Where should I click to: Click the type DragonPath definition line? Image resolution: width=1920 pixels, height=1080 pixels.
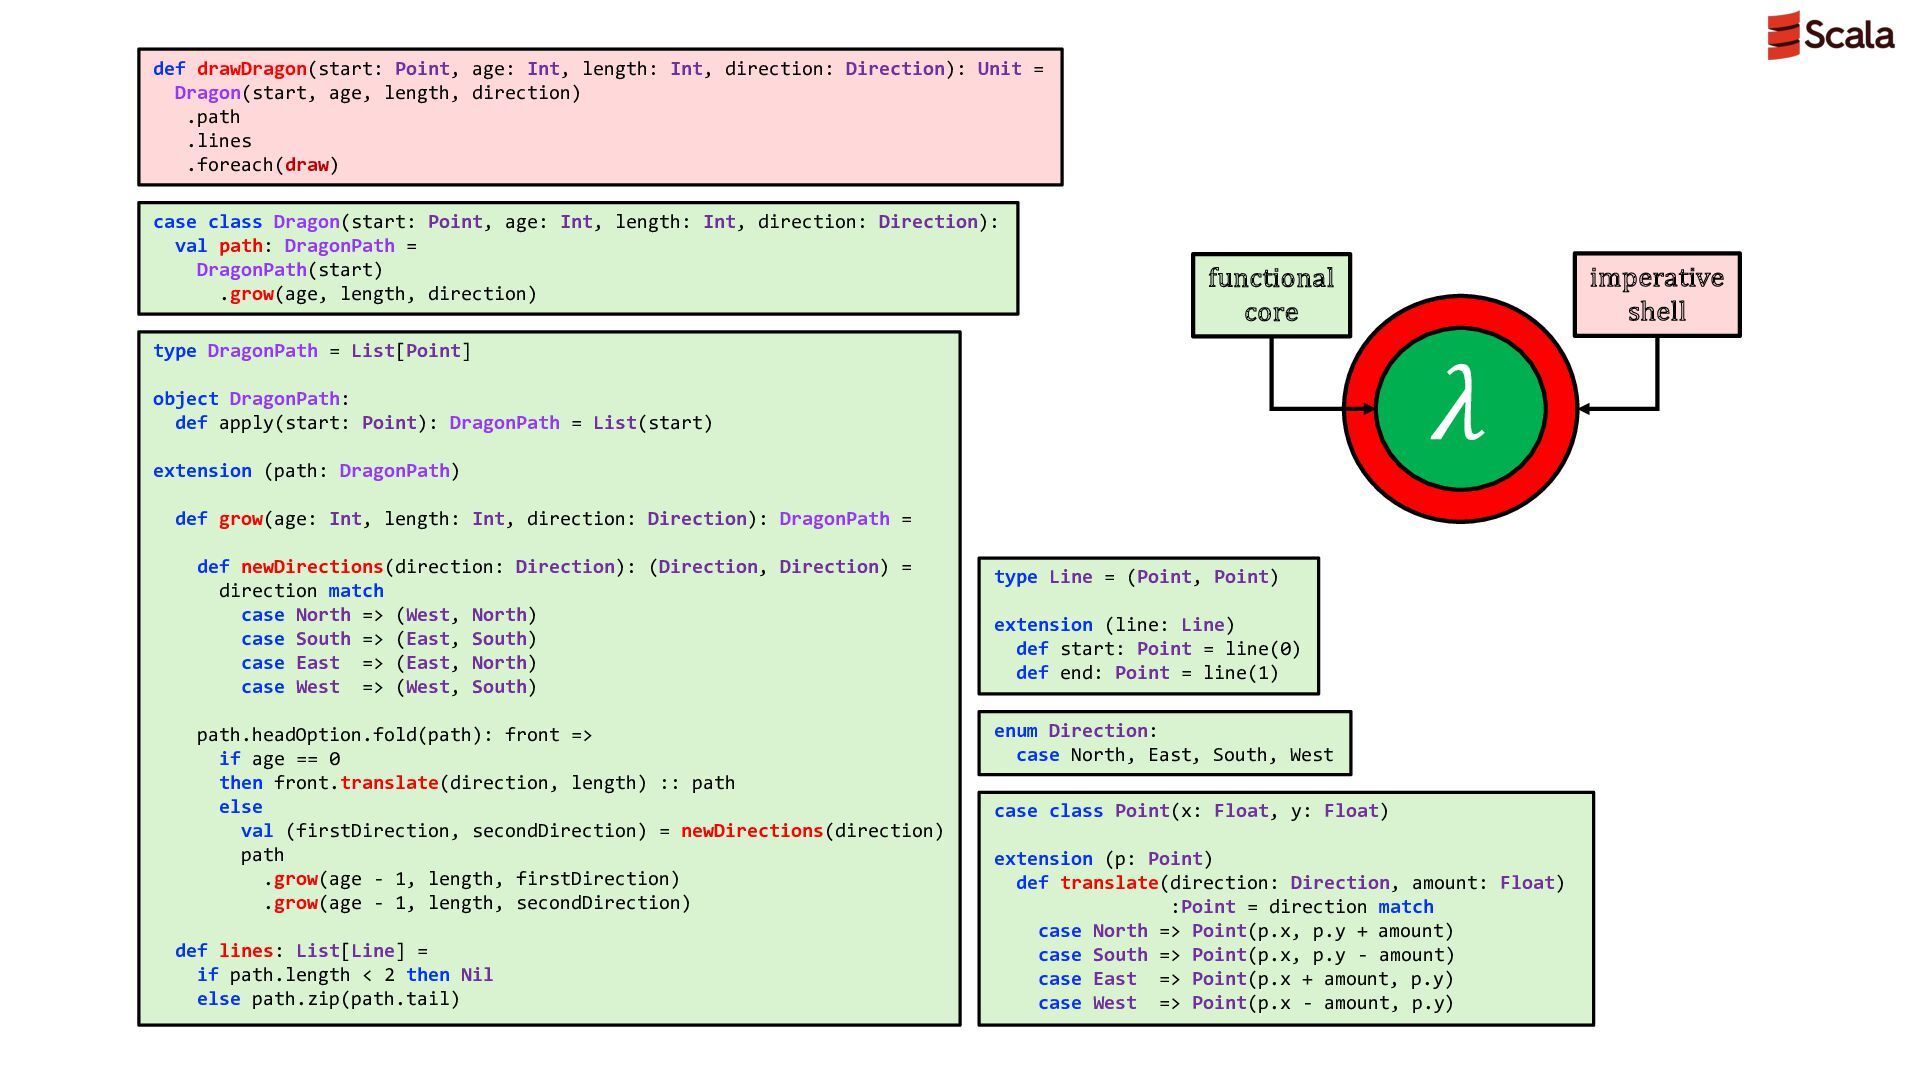(312, 351)
